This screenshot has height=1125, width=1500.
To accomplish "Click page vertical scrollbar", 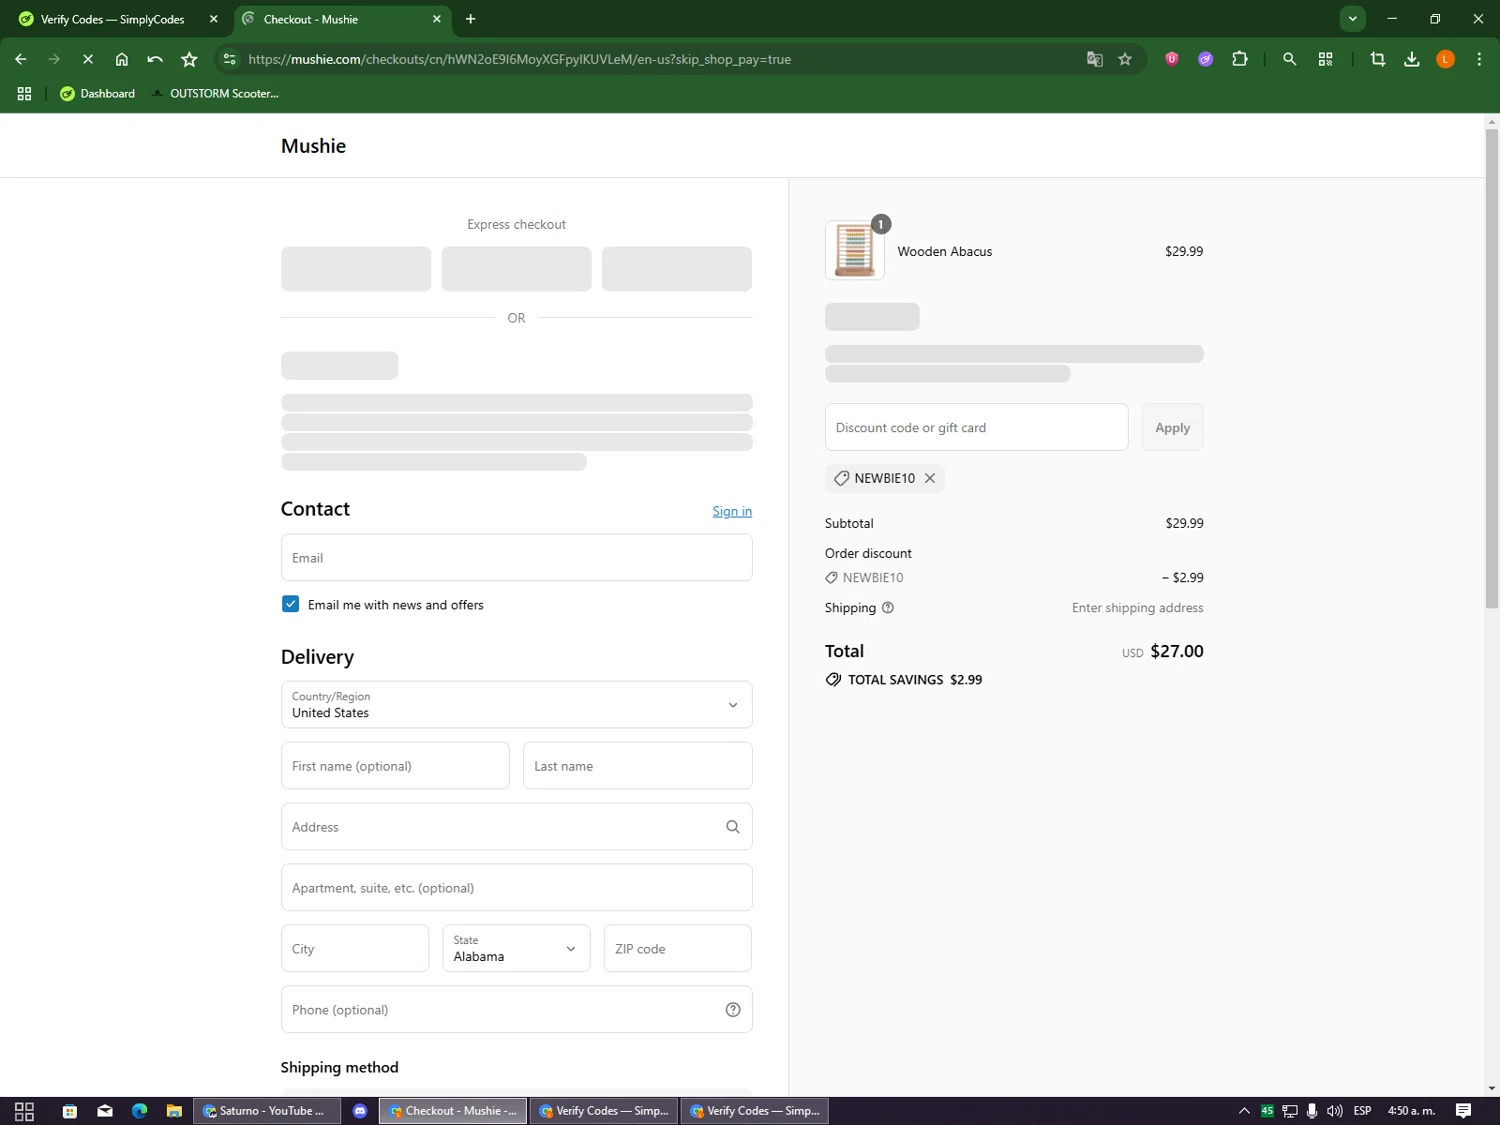I will click(1492, 368).
